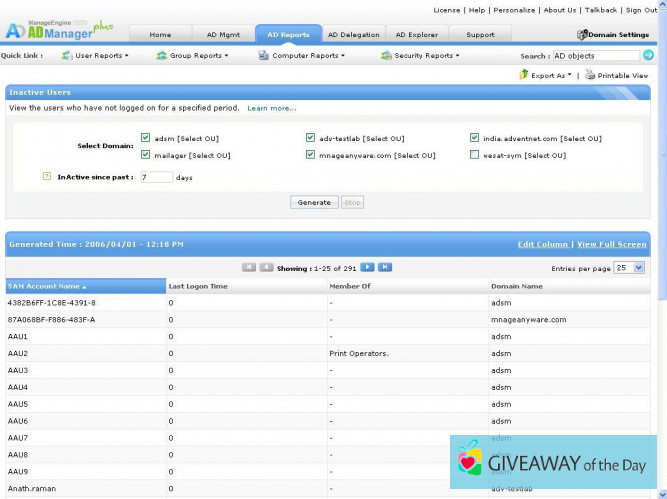The image size is (667, 499).
Task: Click the Domain Settings icon
Action: point(582,35)
